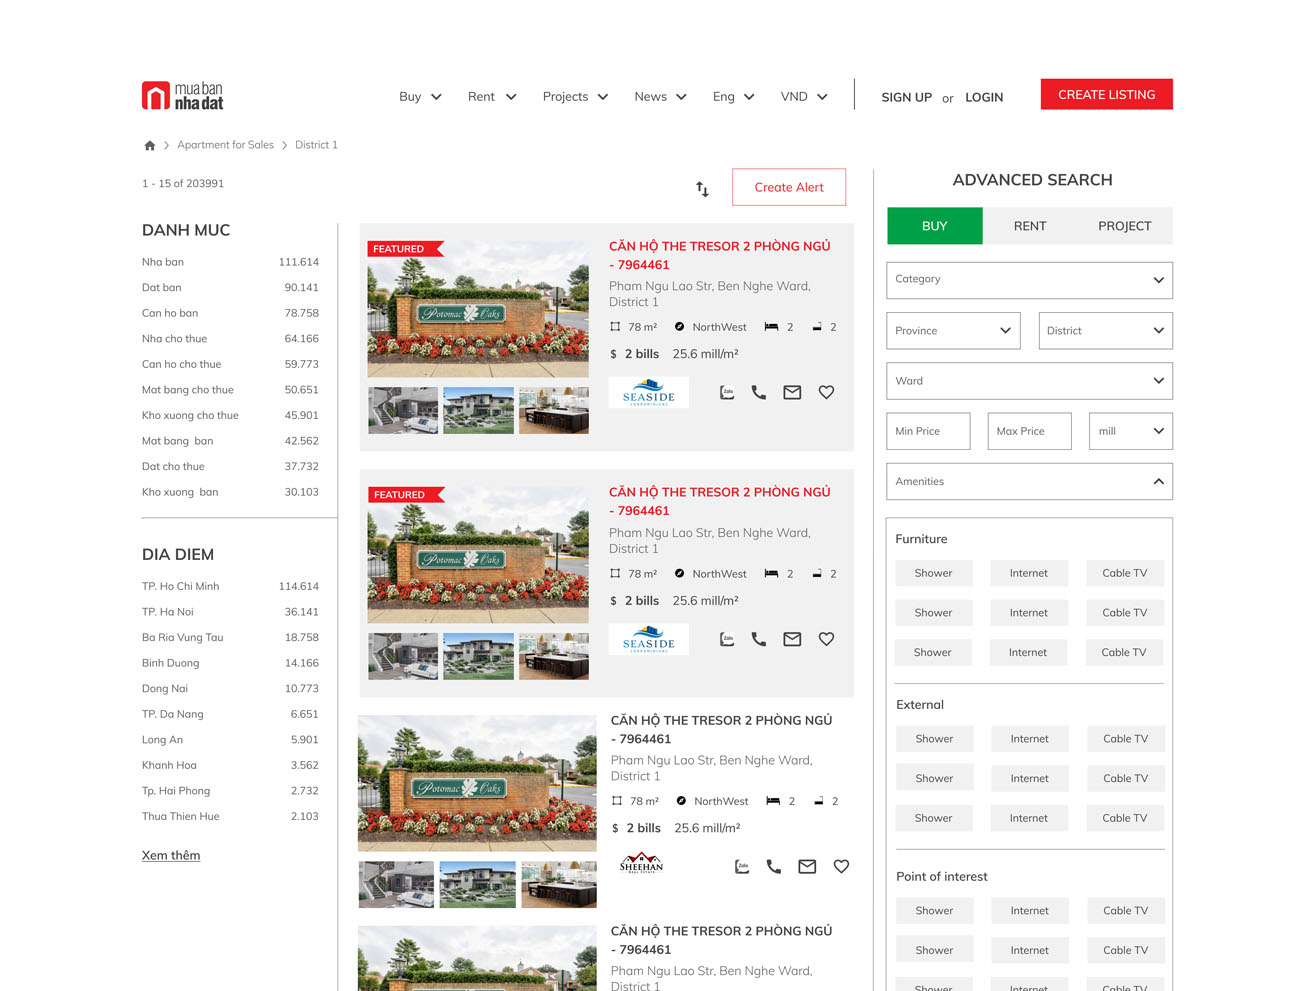Image resolution: width=1310 pixels, height=991 pixels.
Task: Click the Create Alert button
Action: [x=789, y=187]
